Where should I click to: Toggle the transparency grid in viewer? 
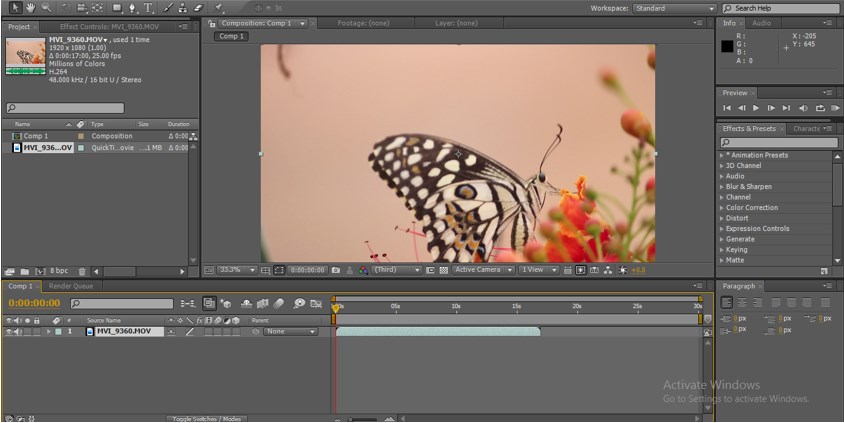pos(443,270)
